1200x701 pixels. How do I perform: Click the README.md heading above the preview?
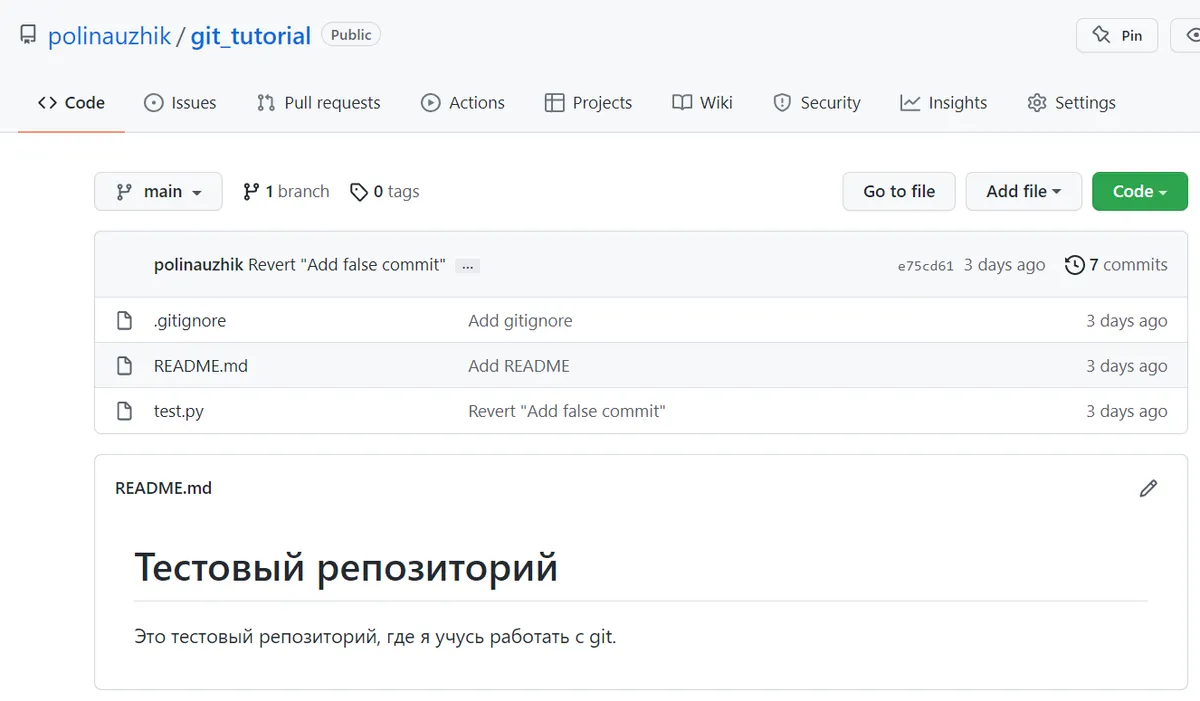(164, 488)
